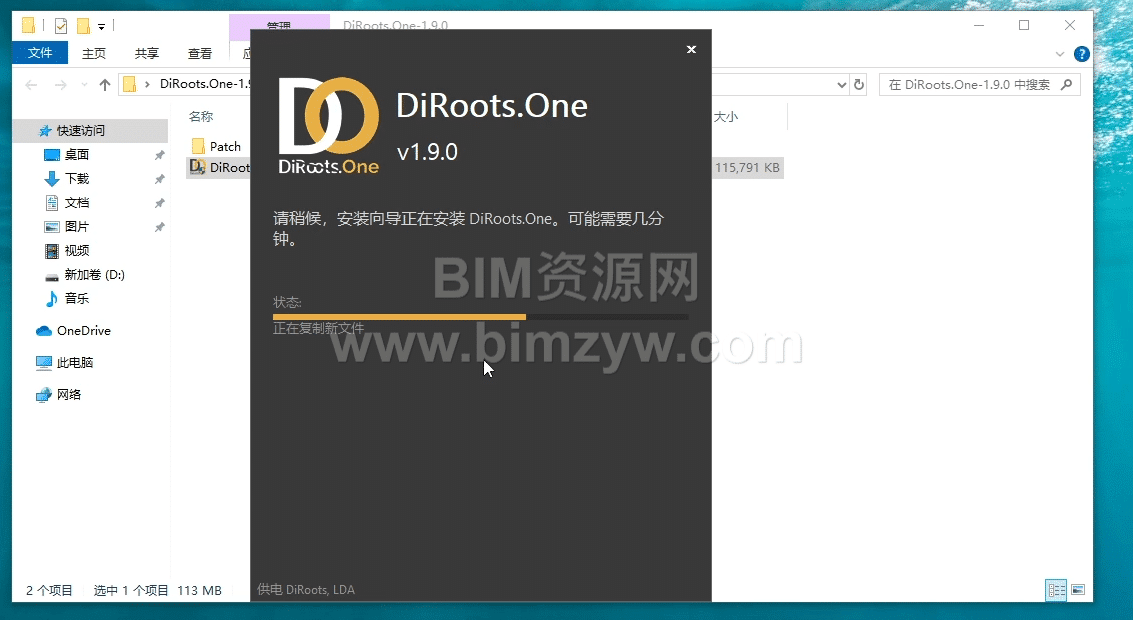1133x620 pixels.
Task: Click the "供电 DiRoots, LDA" footer text
Action: click(x=306, y=590)
